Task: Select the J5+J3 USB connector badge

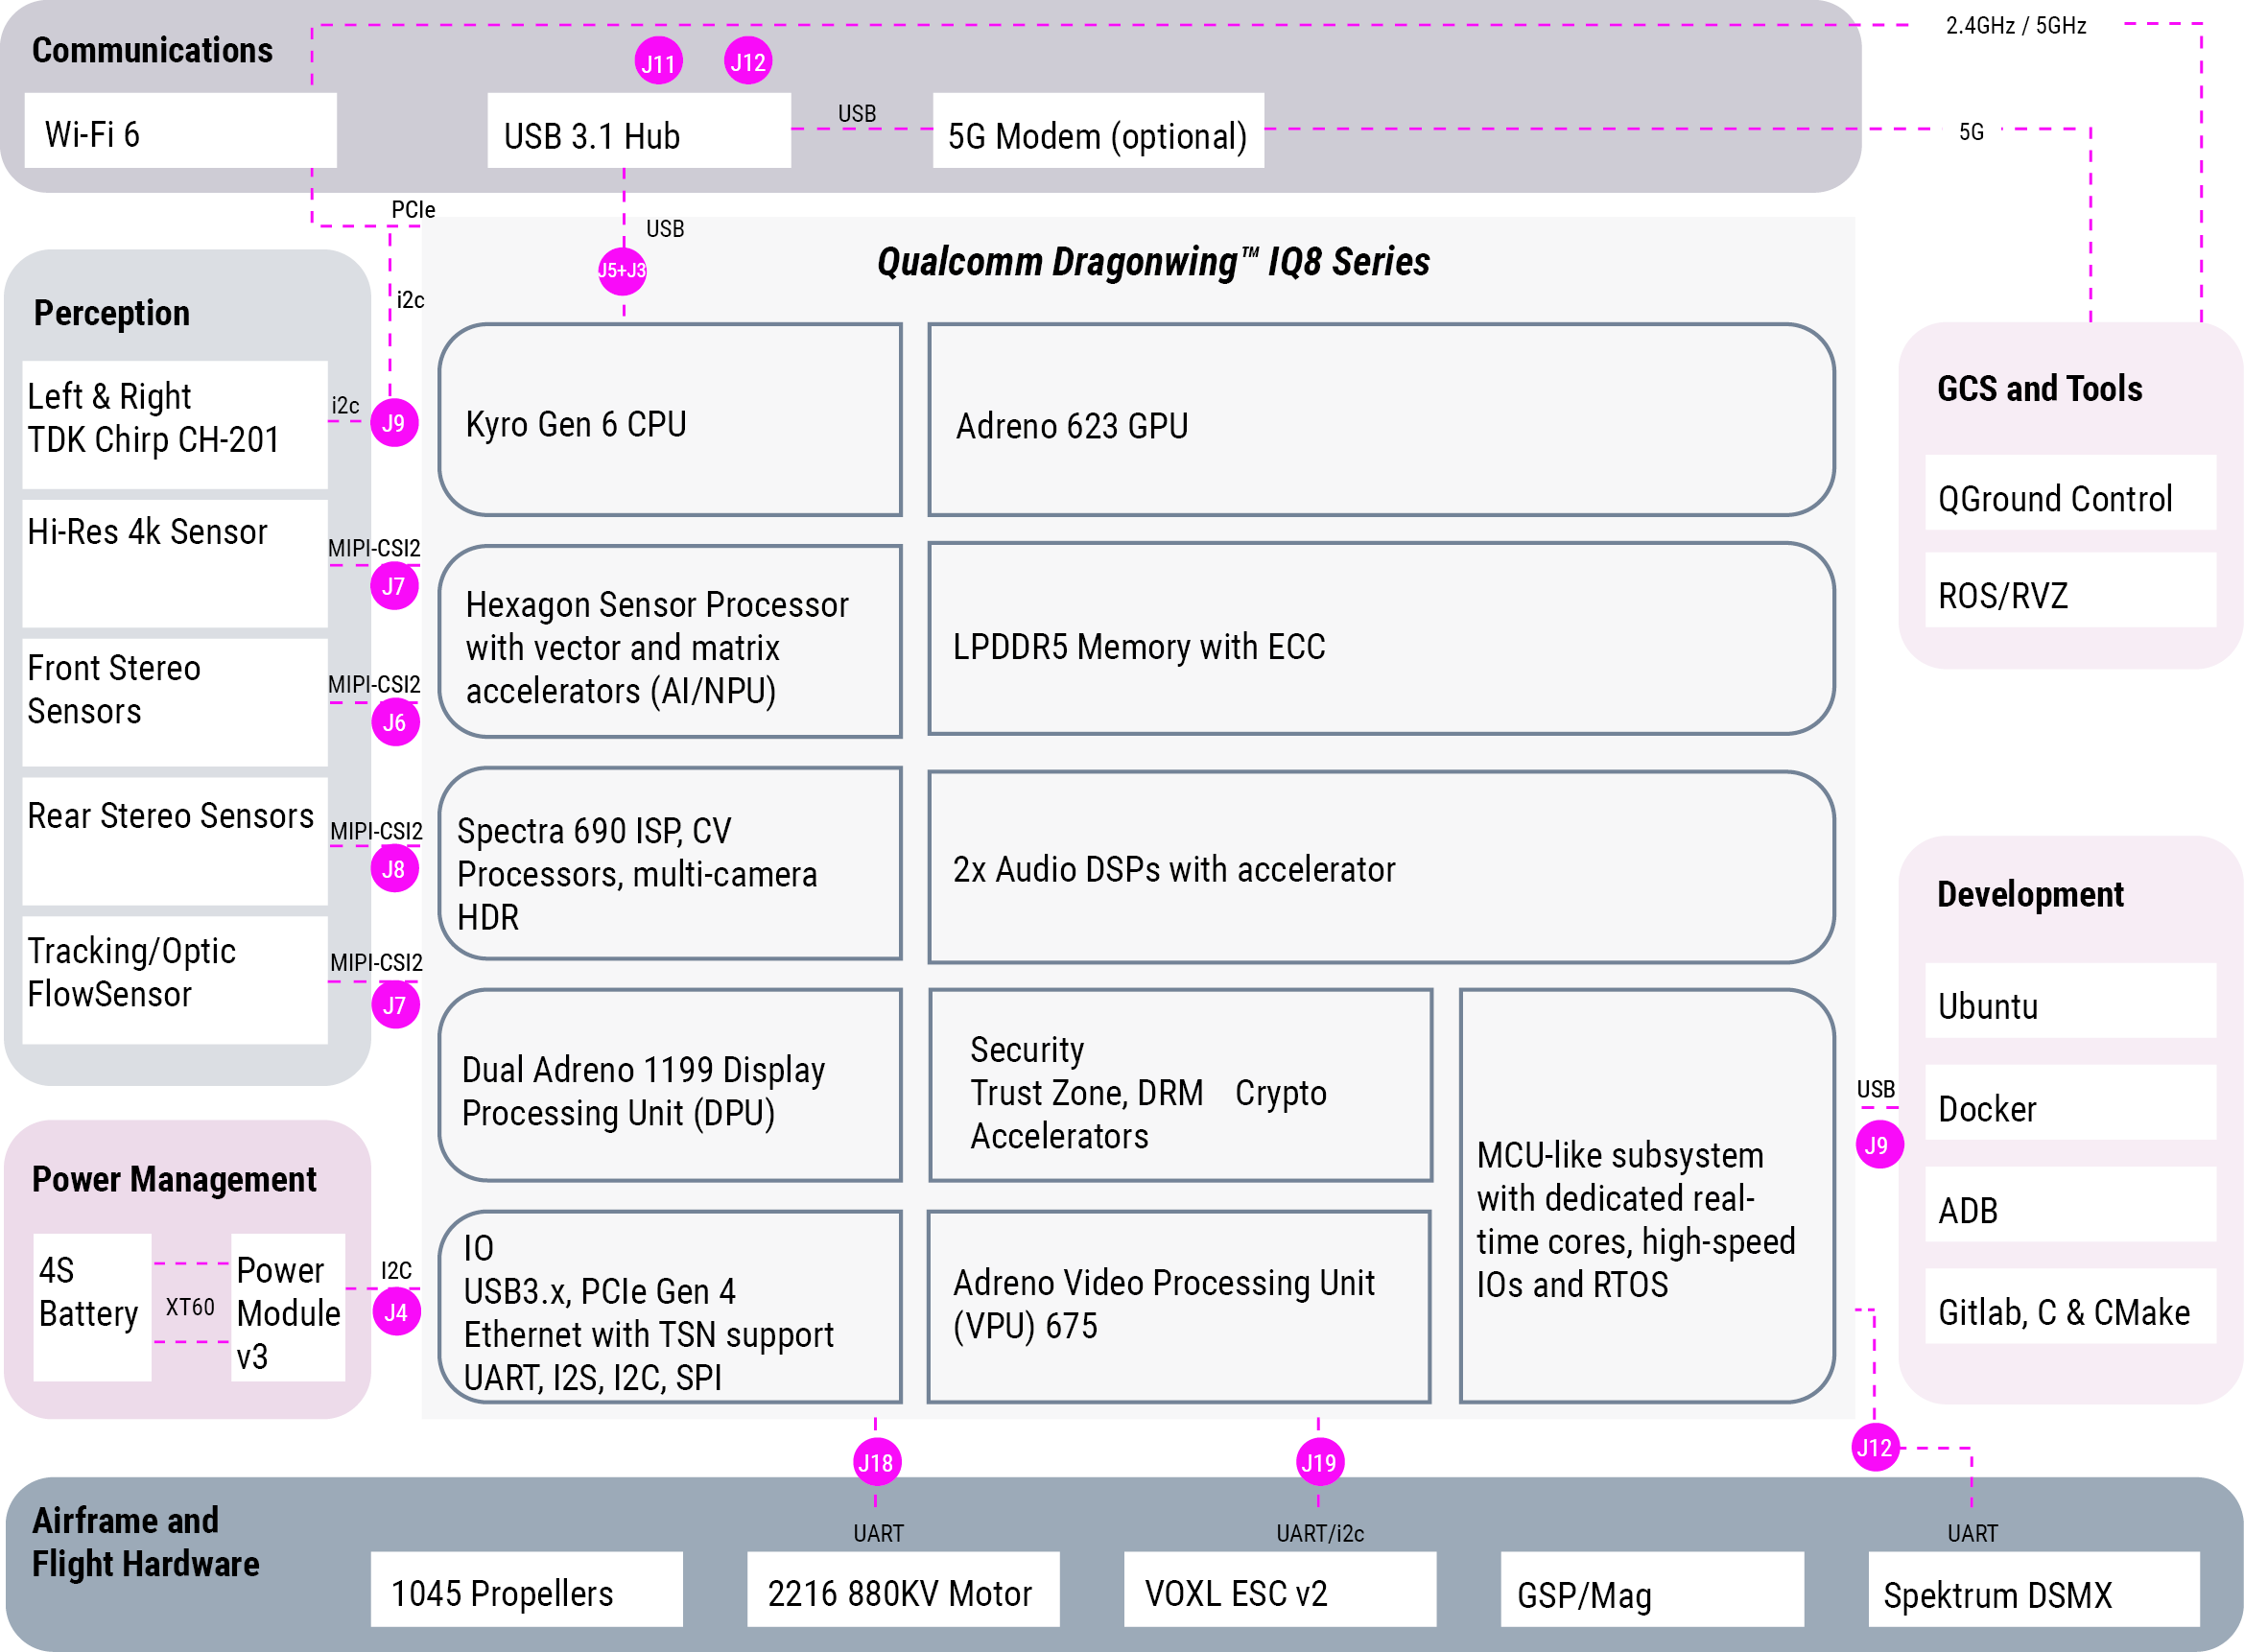Action: (x=622, y=271)
